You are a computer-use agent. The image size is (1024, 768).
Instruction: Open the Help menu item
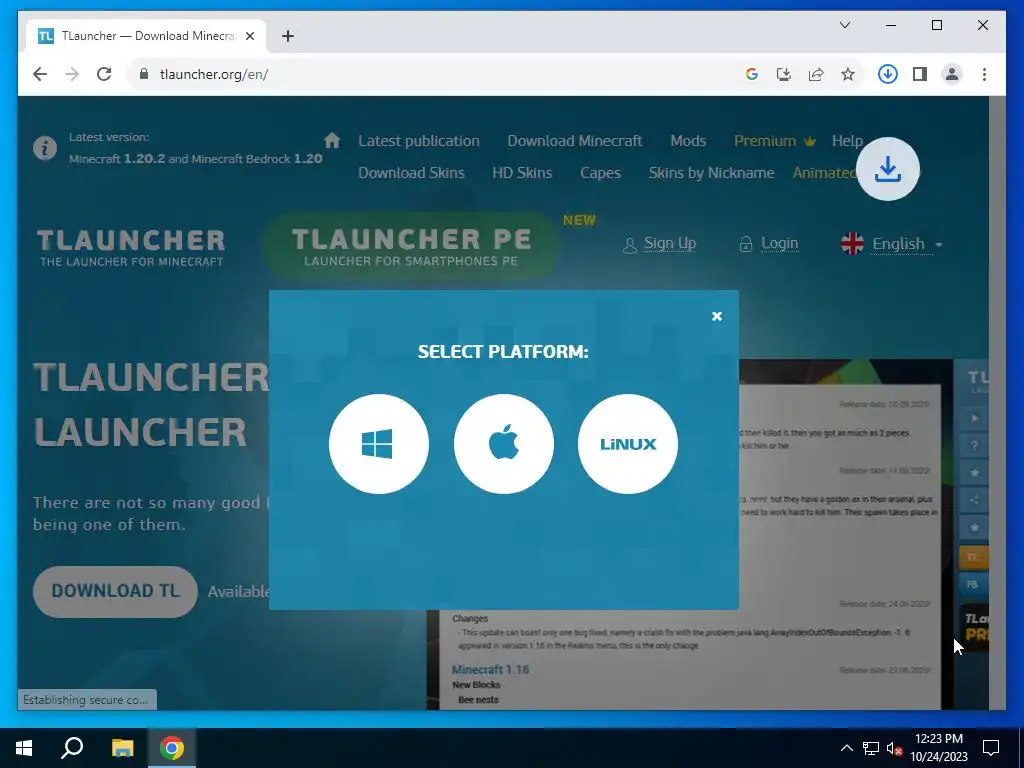pyautogui.click(x=847, y=141)
